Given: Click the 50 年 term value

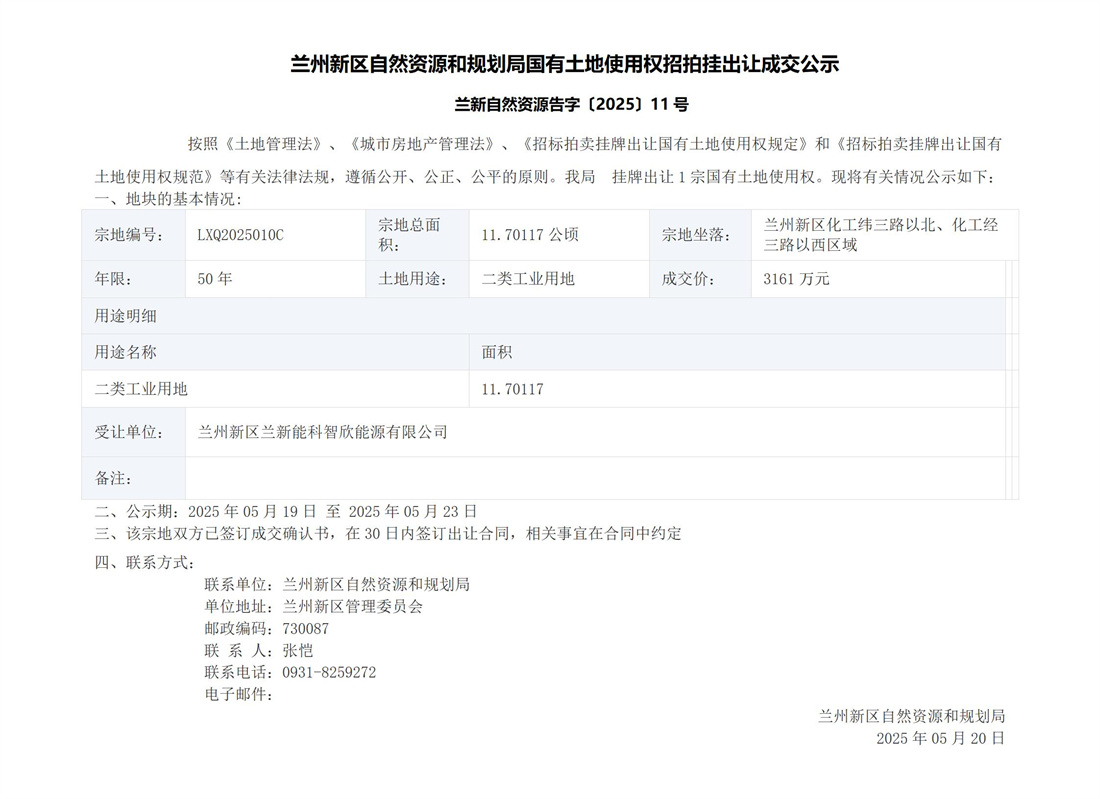Looking at the screenshot, I should (x=215, y=279).
